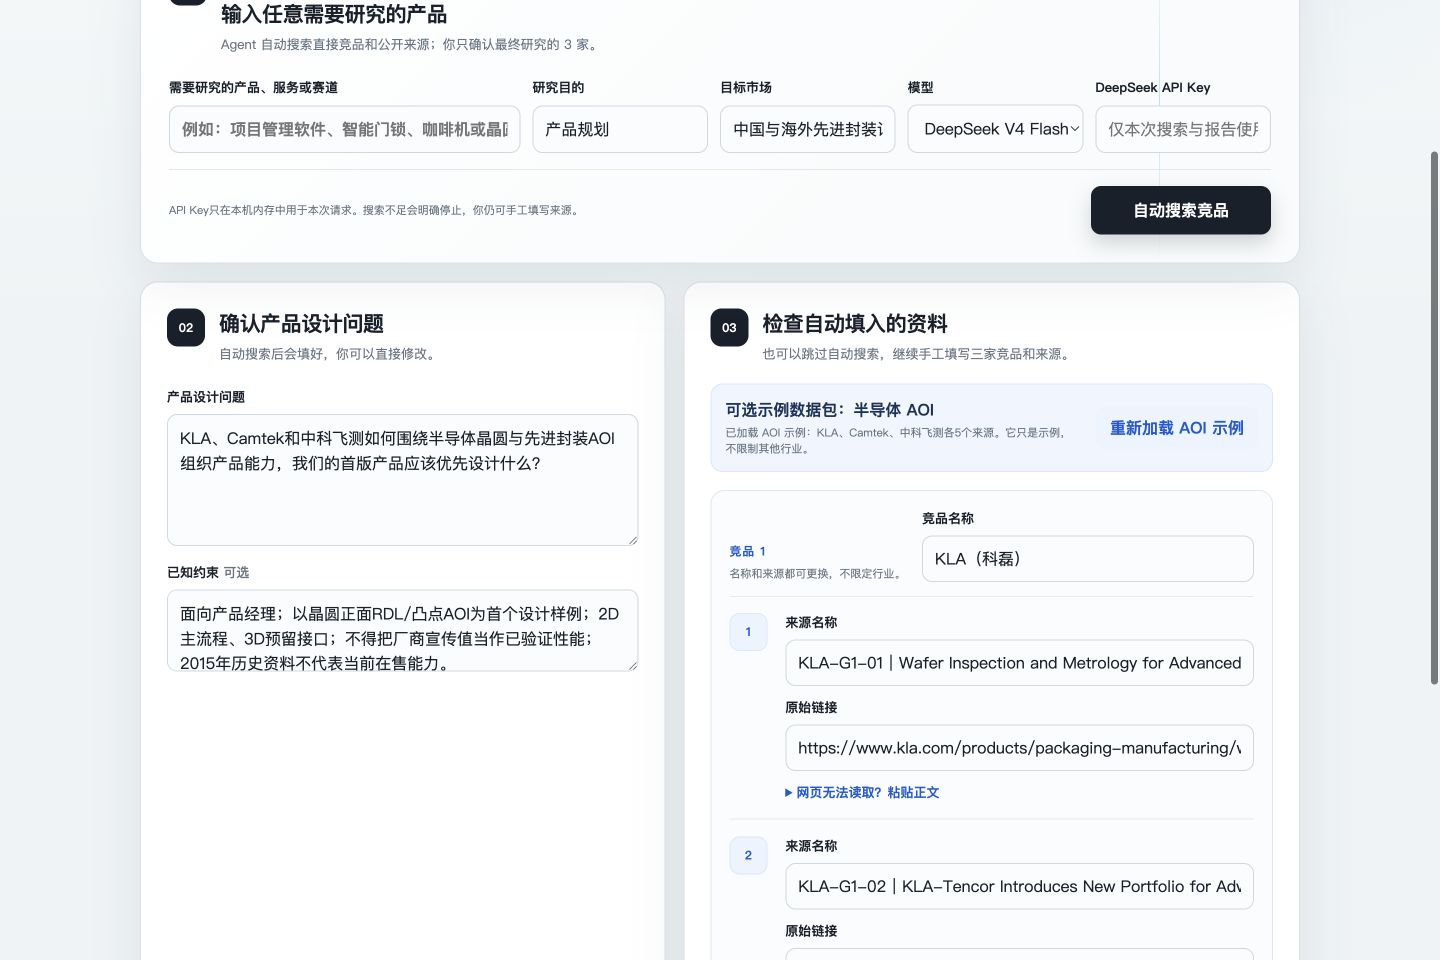Click the heading 输入任意需要研究的产品
Screen dimensions: 1440x960
(334, 14)
